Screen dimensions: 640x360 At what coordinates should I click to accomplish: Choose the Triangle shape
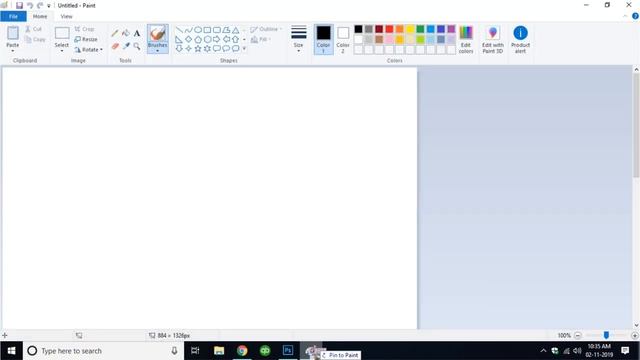pos(236,30)
